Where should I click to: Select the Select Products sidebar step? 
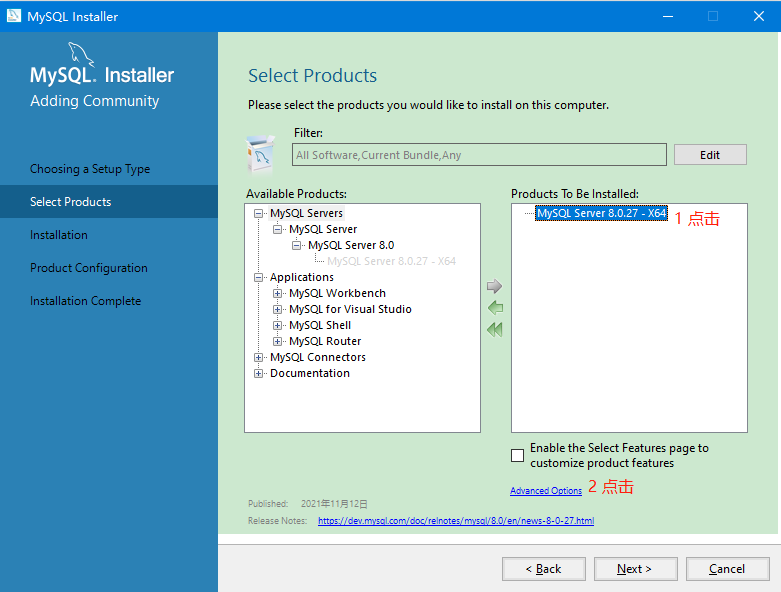tap(109, 202)
